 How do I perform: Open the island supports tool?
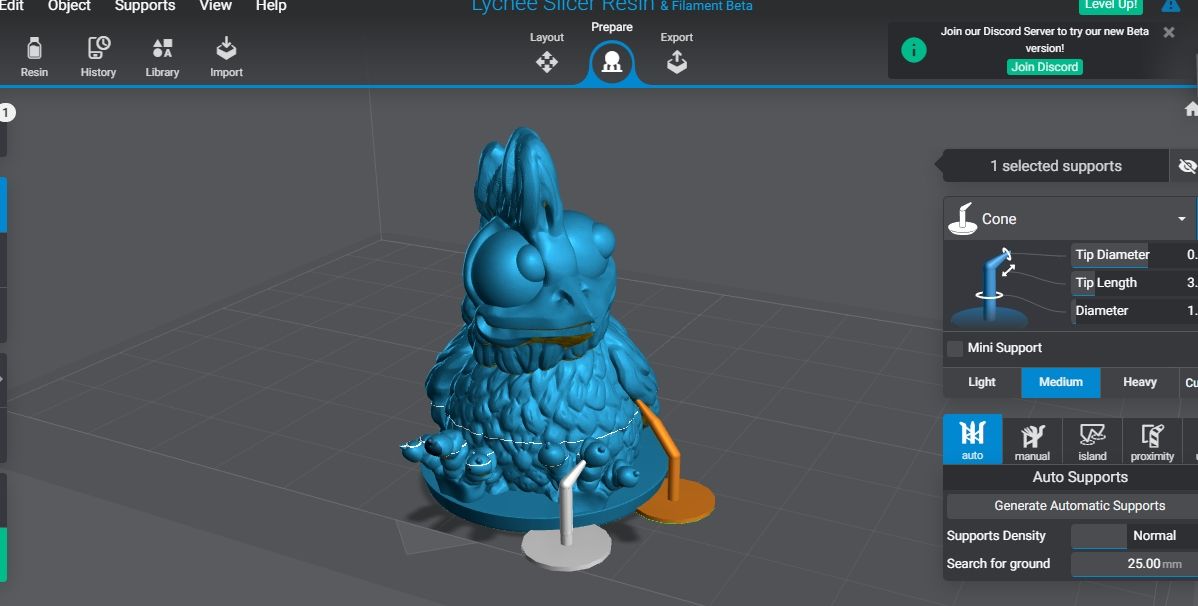[x=1091, y=439]
